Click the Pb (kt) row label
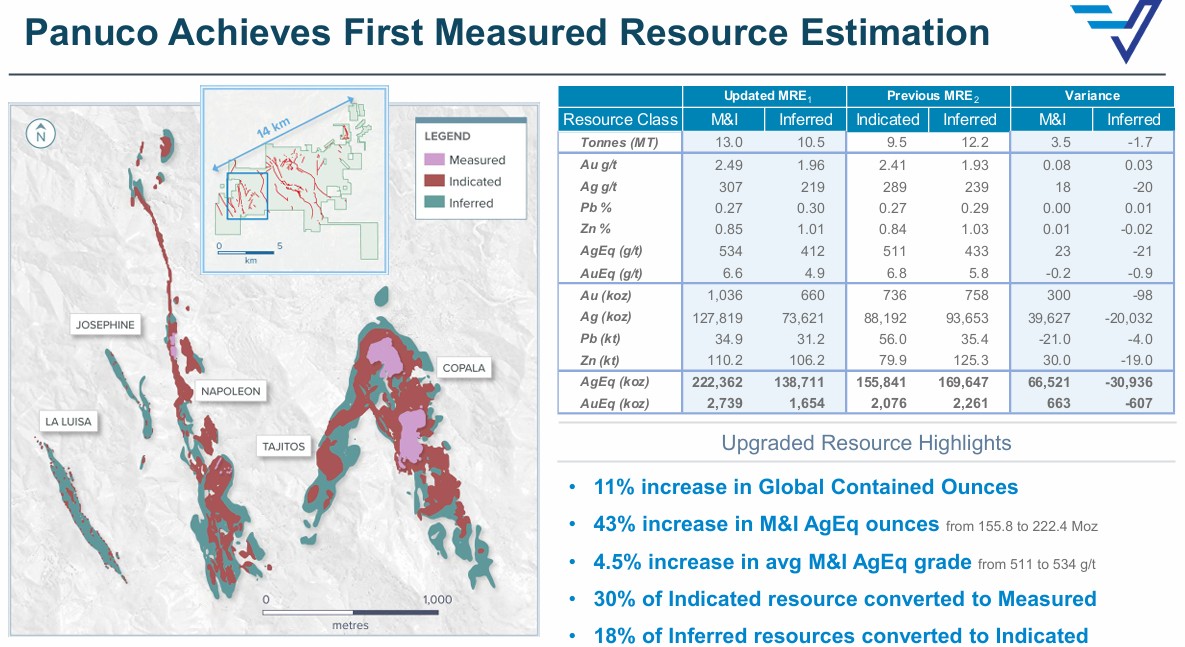1185x647 pixels. point(602,339)
